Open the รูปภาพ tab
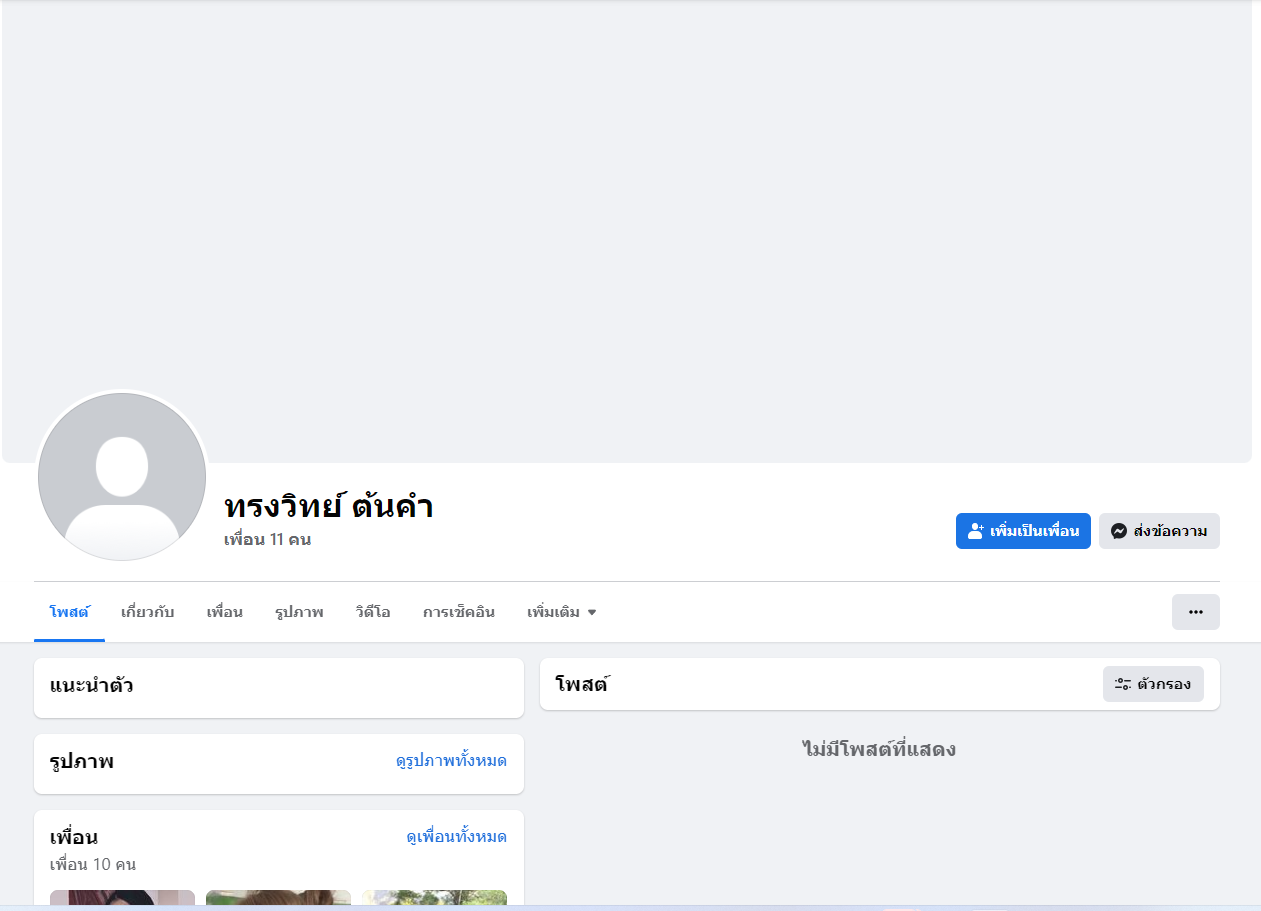The width and height of the screenshot is (1261, 911). pos(299,612)
